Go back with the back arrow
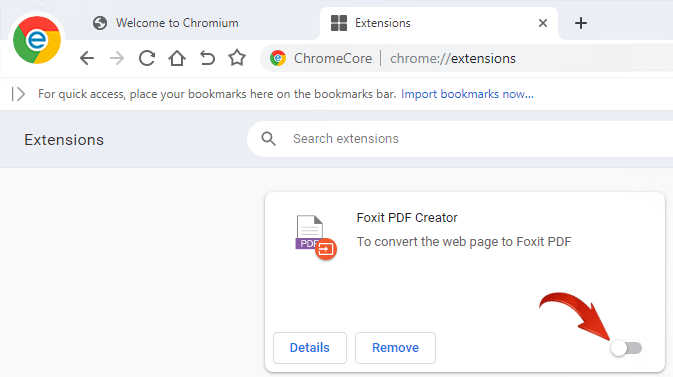The height and width of the screenshot is (377, 673). click(87, 58)
